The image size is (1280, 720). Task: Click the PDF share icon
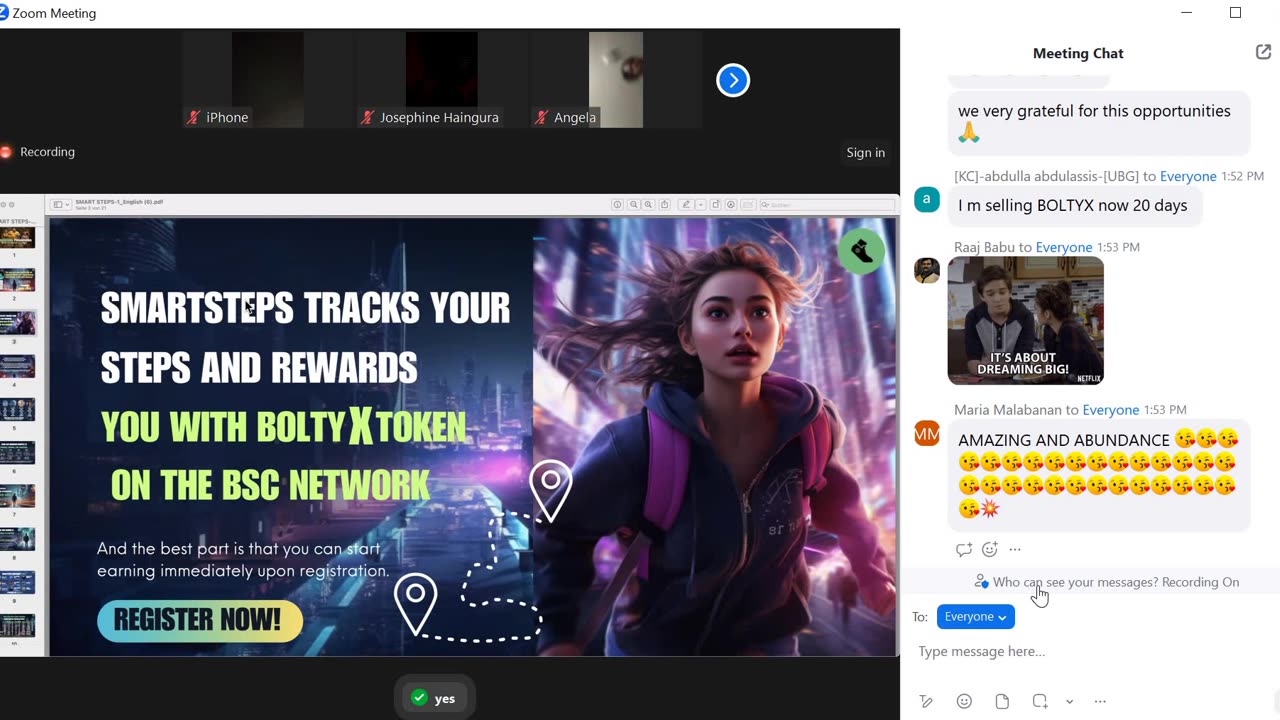(663, 205)
